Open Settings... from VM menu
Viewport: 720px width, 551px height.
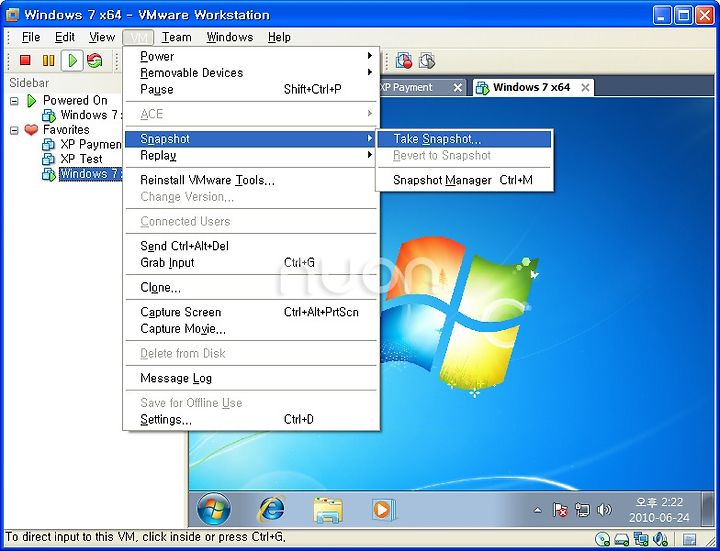click(251, 419)
